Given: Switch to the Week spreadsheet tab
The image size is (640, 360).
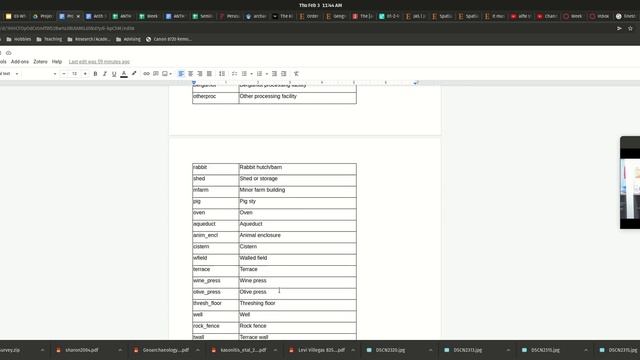Looking at the screenshot, I should click(x=148, y=16).
